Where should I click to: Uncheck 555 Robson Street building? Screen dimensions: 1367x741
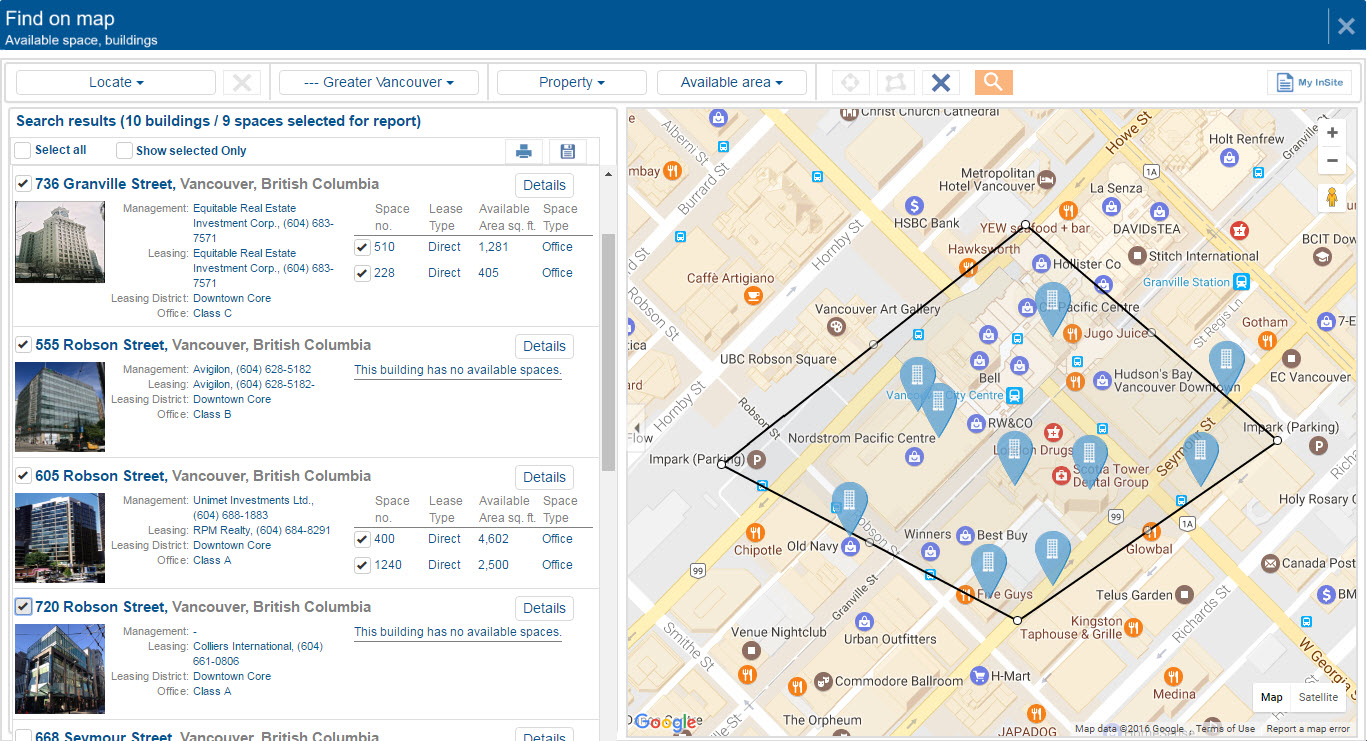pyautogui.click(x=23, y=345)
